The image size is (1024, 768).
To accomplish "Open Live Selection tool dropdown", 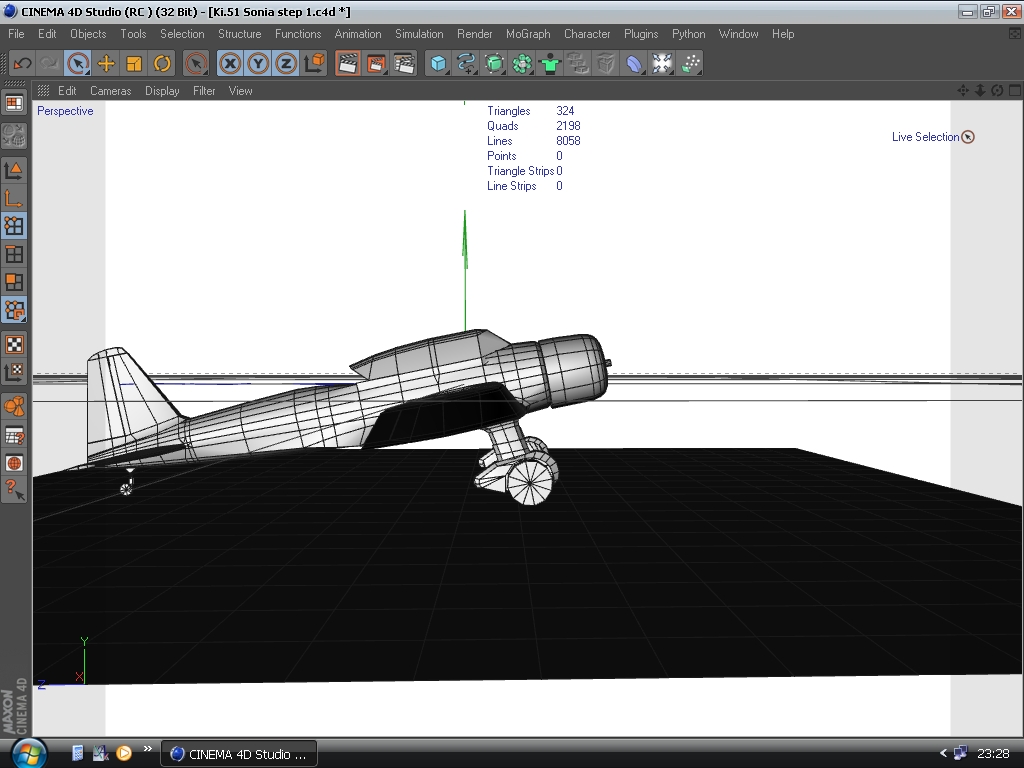I will click(x=78, y=63).
